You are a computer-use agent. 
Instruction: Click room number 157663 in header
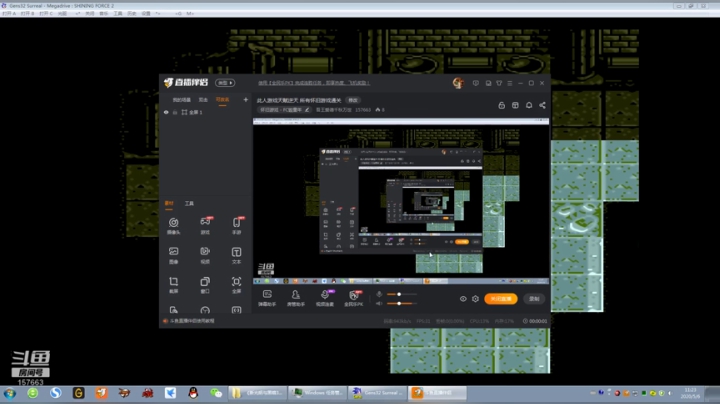click(363, 110)
